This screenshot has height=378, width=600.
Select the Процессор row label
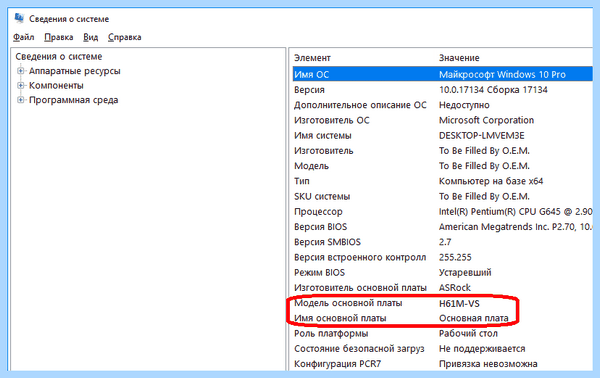pos(318,212)
